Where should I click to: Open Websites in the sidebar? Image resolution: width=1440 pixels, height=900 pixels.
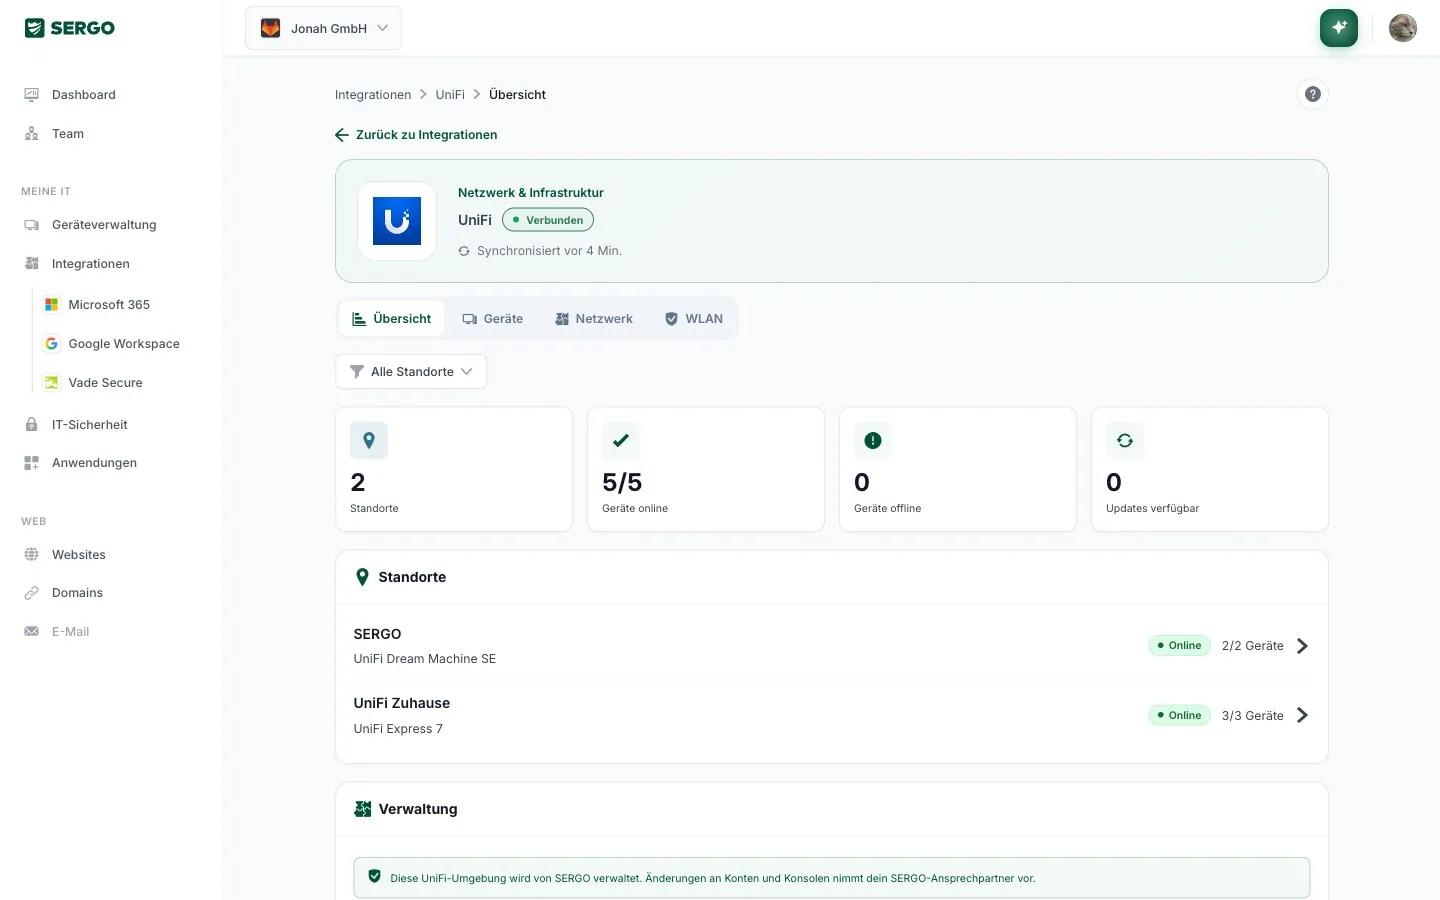pos(79,555)
